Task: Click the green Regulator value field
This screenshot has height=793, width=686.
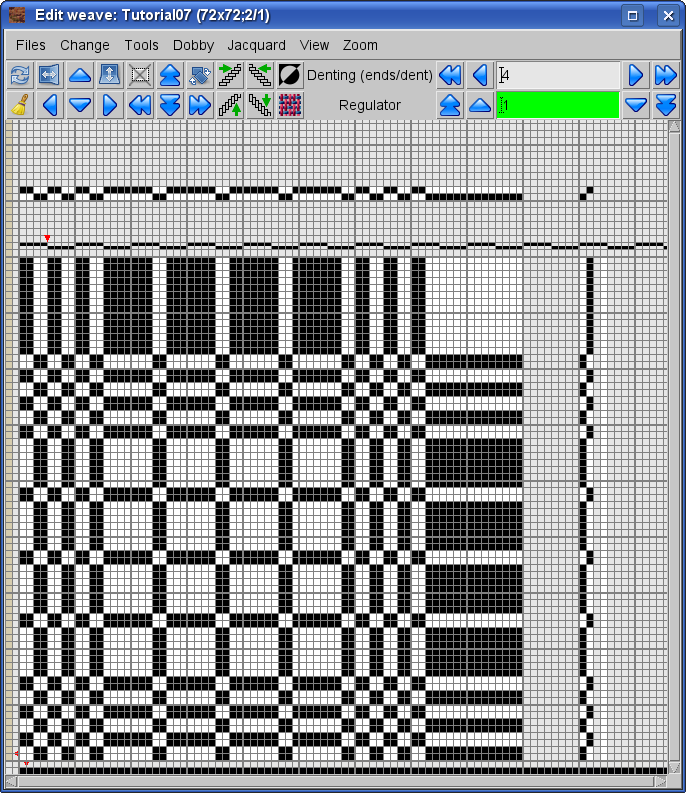Action: click(558, 105)
